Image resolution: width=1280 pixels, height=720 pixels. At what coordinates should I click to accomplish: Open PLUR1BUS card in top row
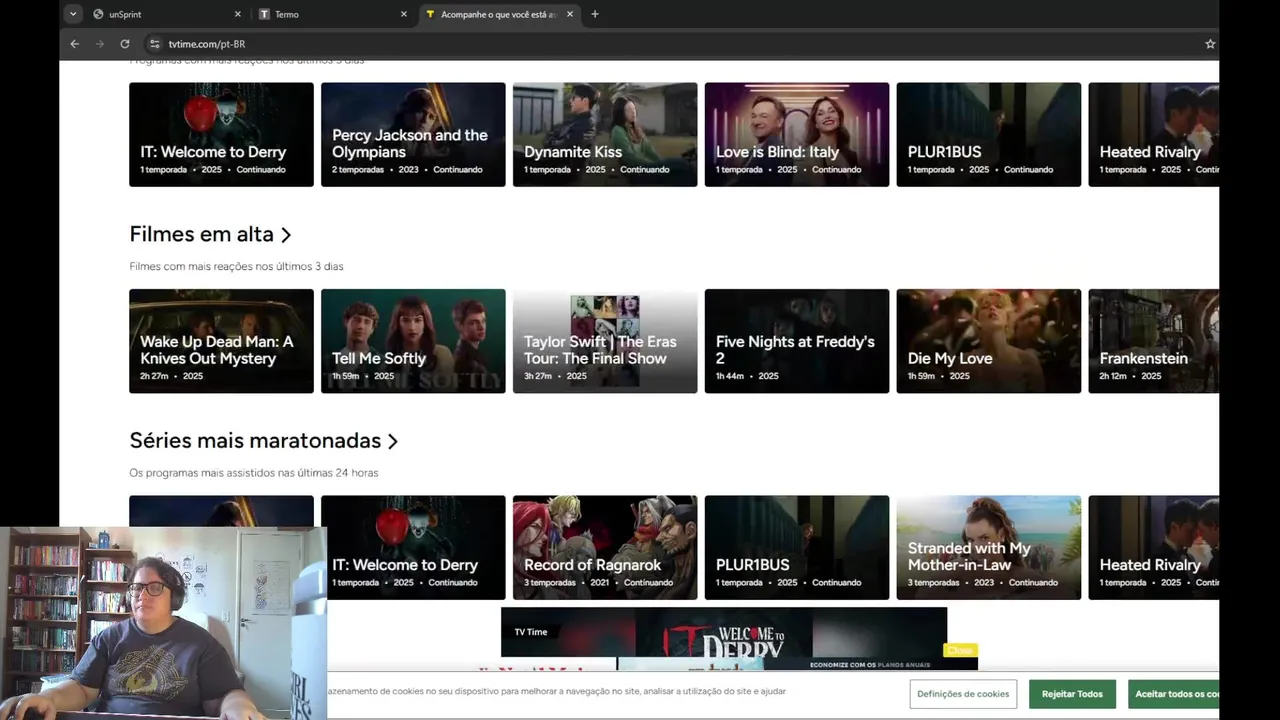(x=989, y=134)
